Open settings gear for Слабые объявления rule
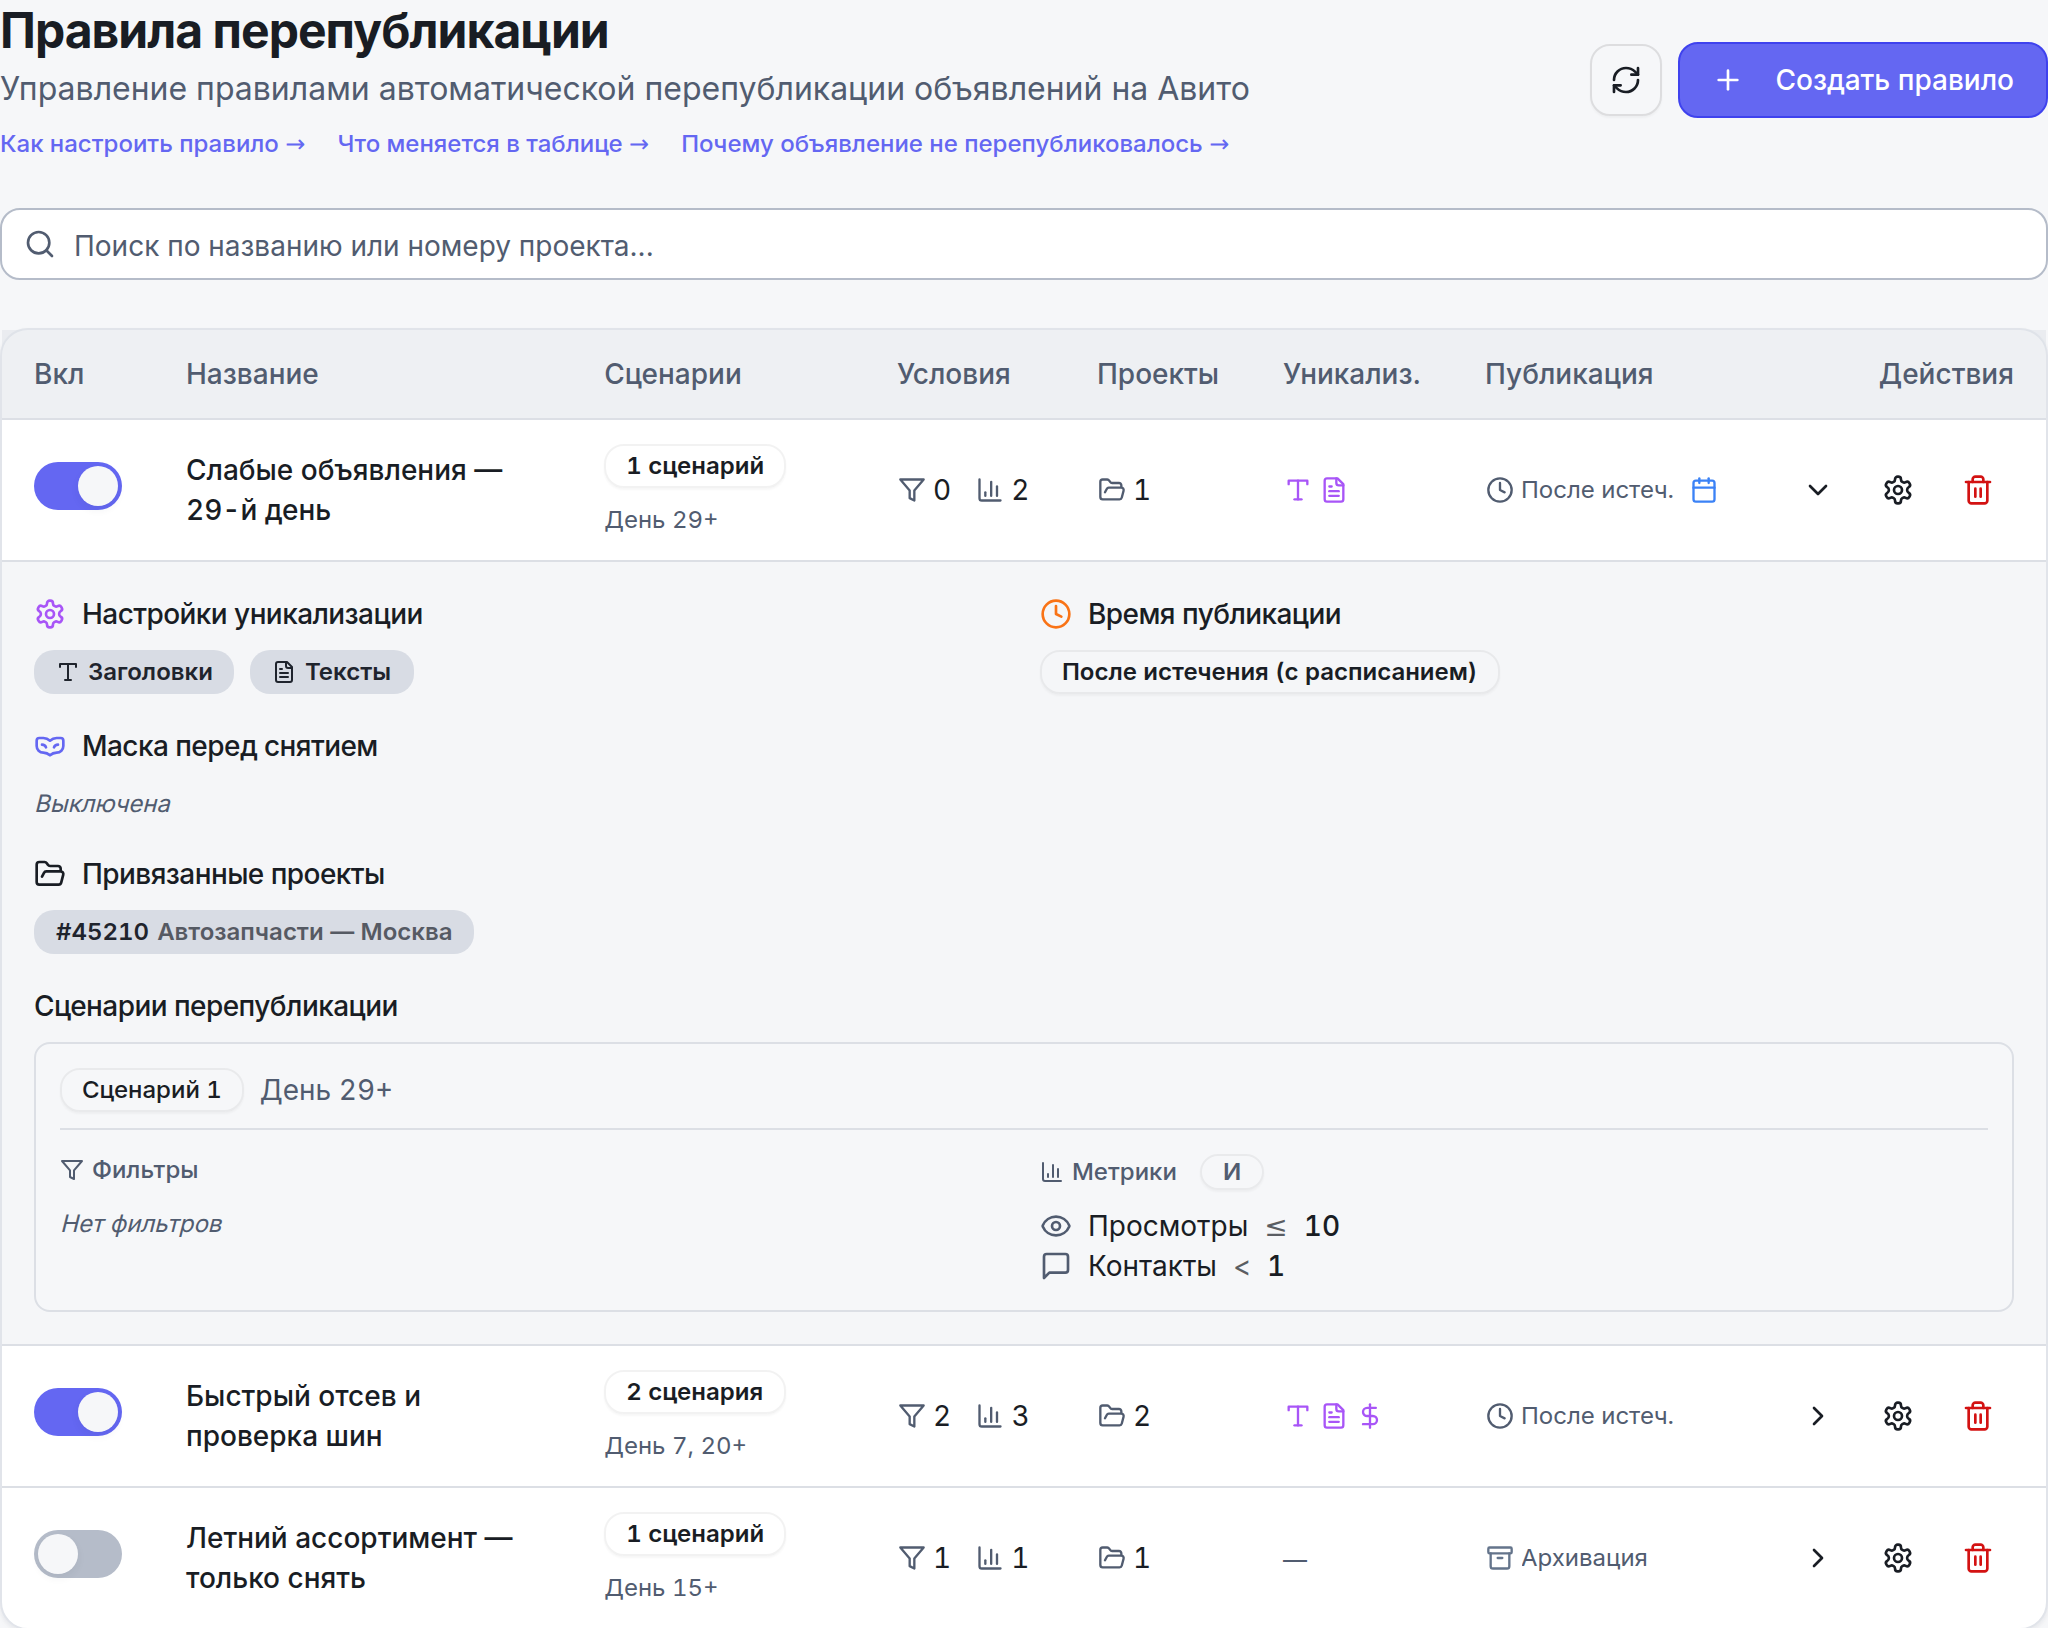 click(x=1898, y=490)
